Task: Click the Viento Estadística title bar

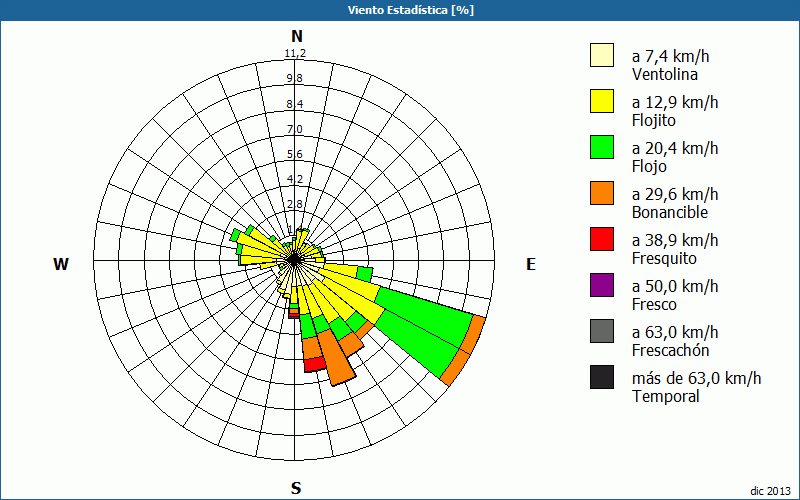Action: pyautogui.click(x=400, y=10)
